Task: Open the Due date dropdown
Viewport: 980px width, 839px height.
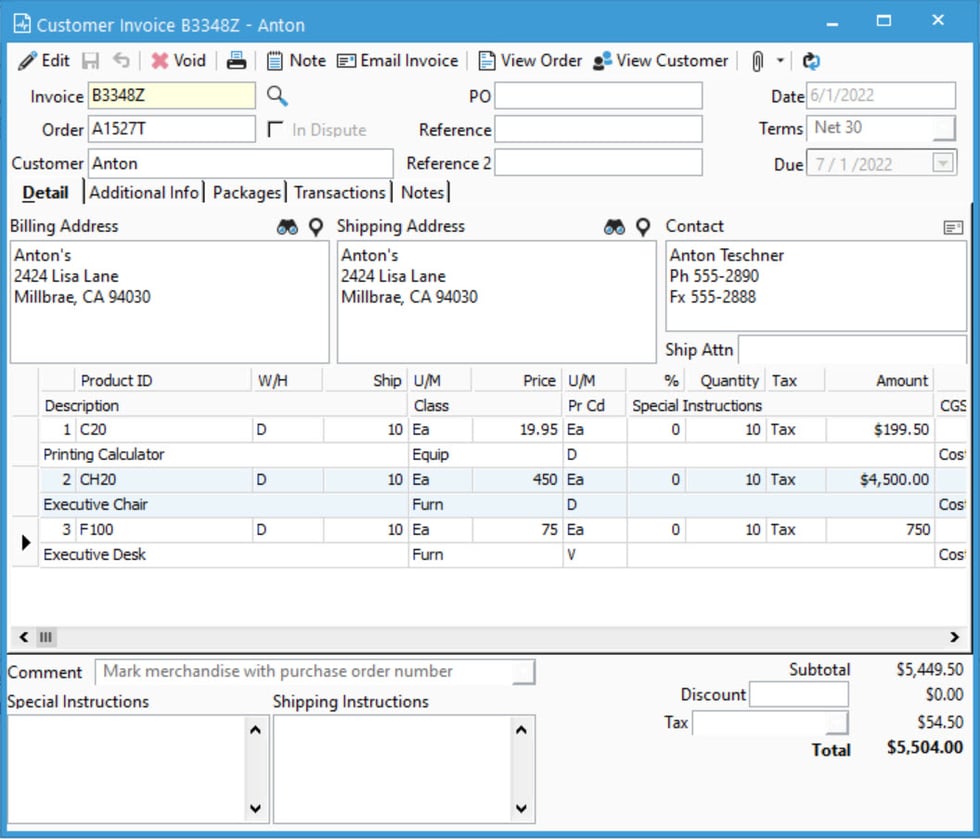Action: coord(943,164)
